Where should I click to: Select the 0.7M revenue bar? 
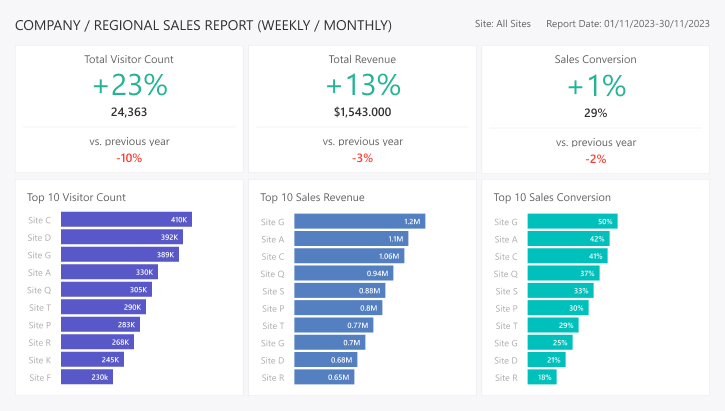click(x=330, y=343)
